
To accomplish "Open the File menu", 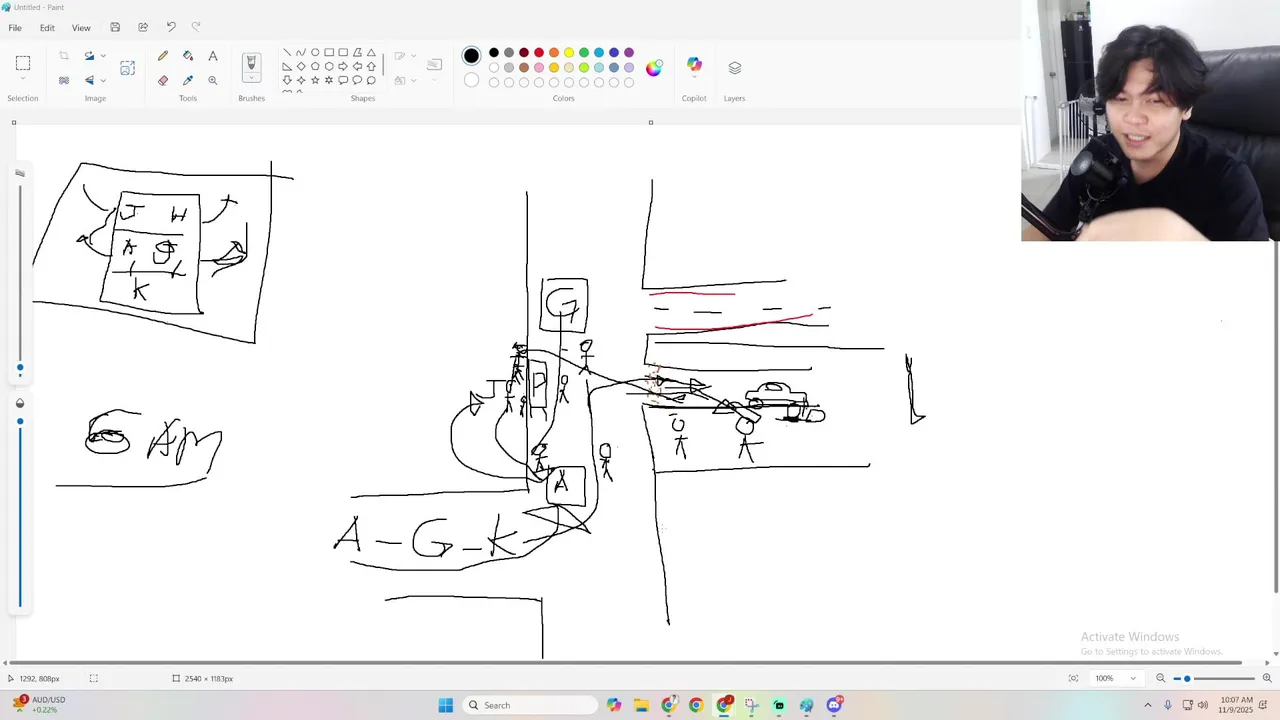I will point(15,28).
